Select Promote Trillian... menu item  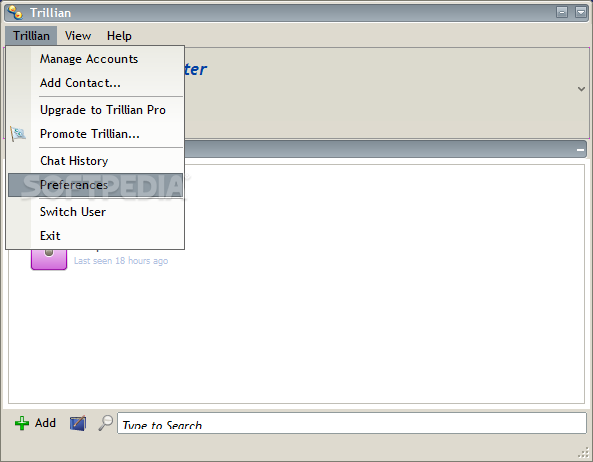click(95, 134)
